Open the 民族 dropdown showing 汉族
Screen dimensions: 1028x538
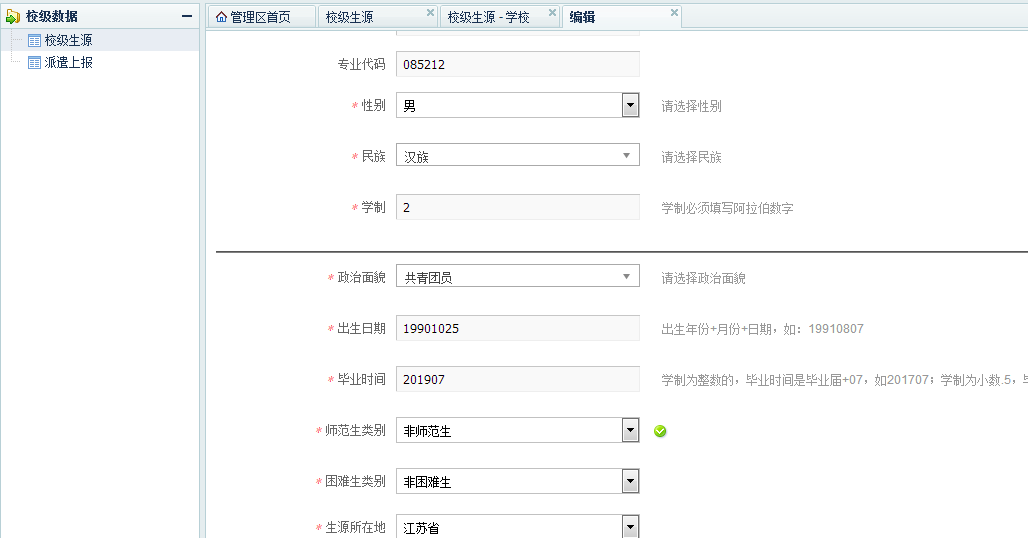pos(518,155)
